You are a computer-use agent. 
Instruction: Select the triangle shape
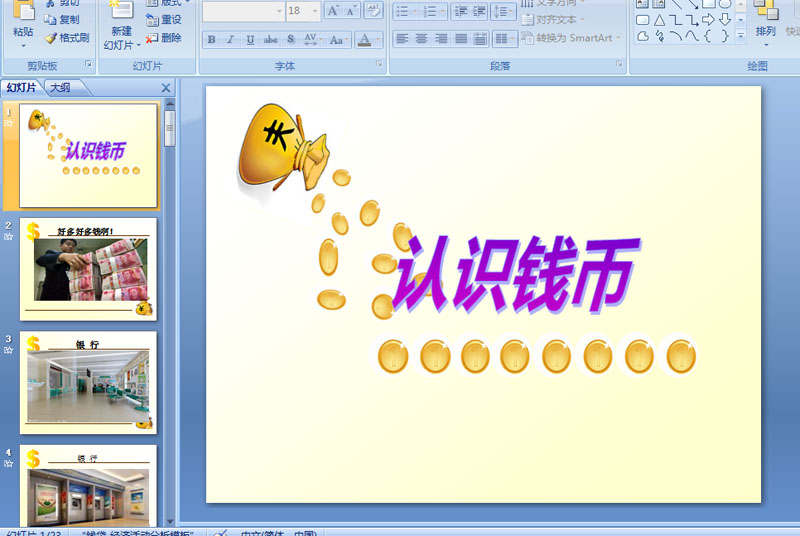(659, 20)
